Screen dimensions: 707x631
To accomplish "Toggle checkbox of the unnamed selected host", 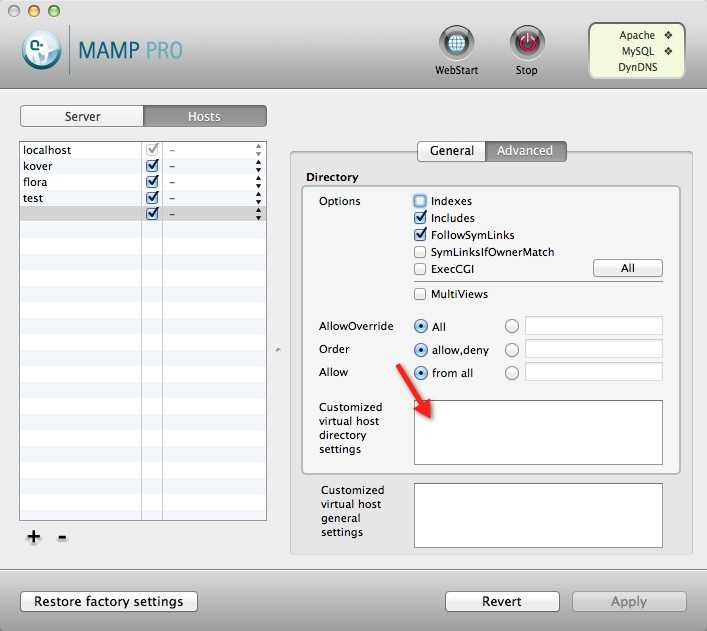I will pyautogui.click(x=152, y=213).
